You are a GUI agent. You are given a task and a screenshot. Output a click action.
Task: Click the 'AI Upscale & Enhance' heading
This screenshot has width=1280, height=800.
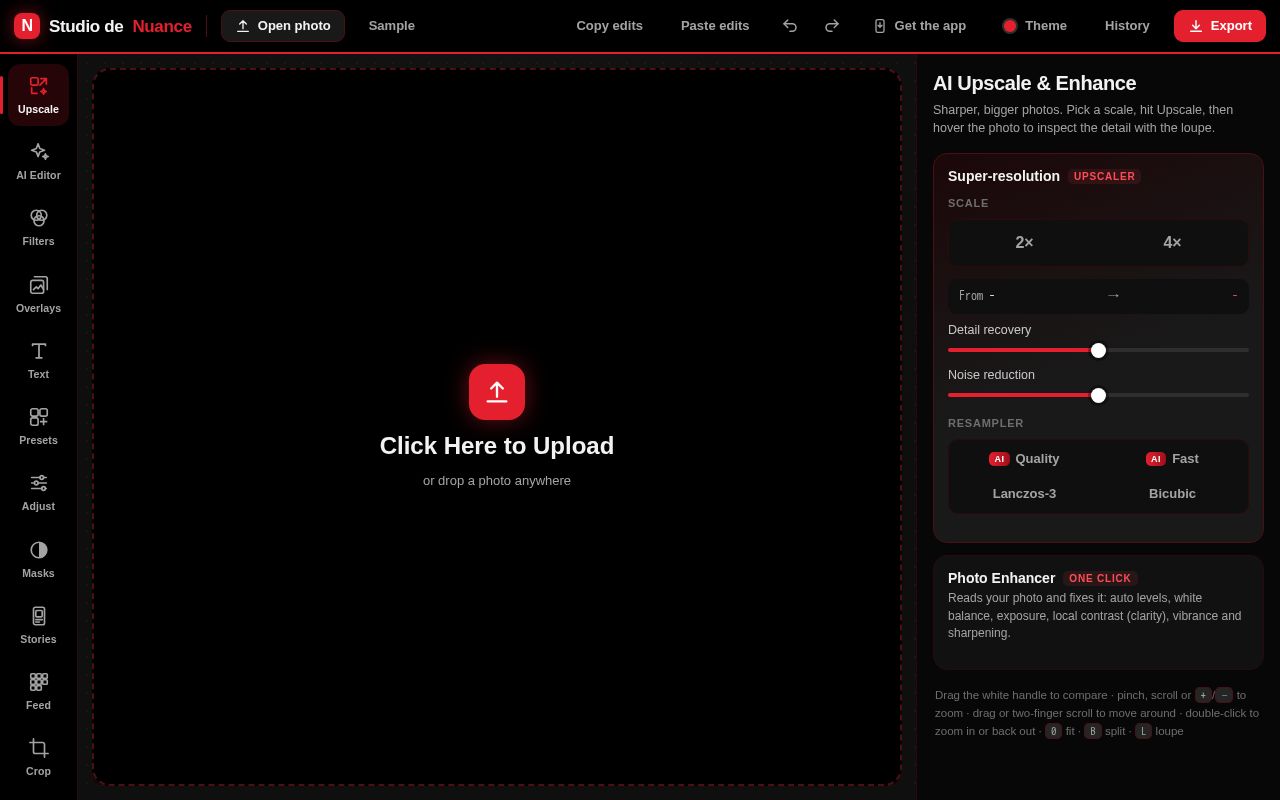(x=1035, y=83)
